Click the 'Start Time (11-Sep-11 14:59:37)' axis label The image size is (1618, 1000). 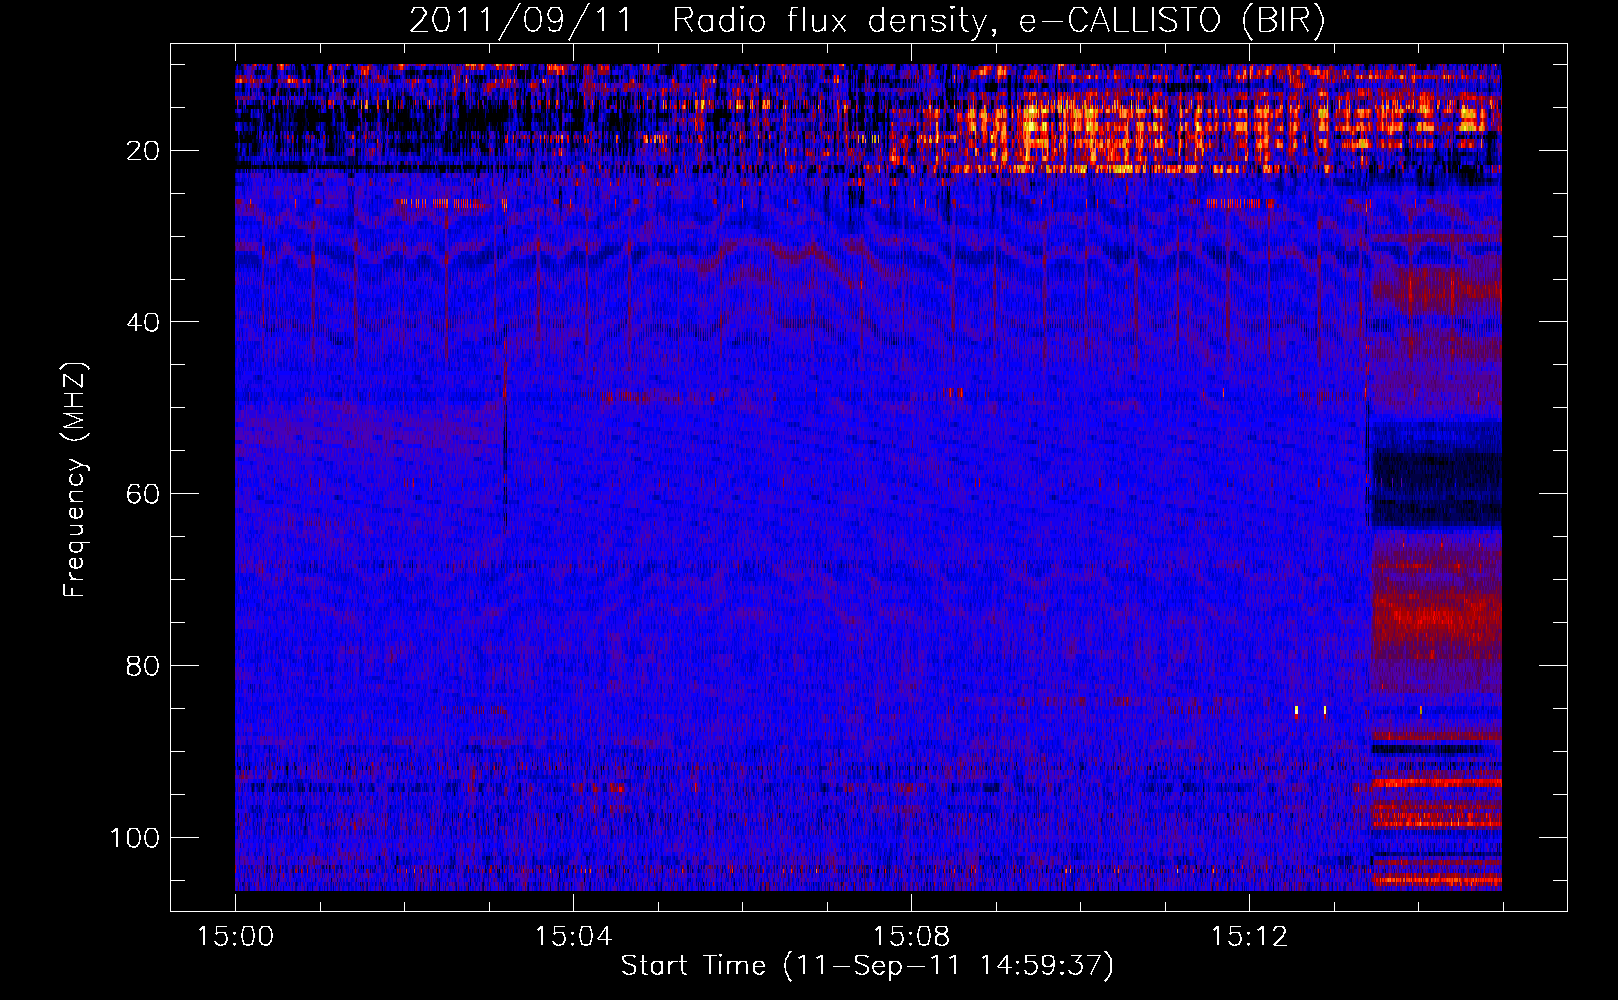click(867, 966)
